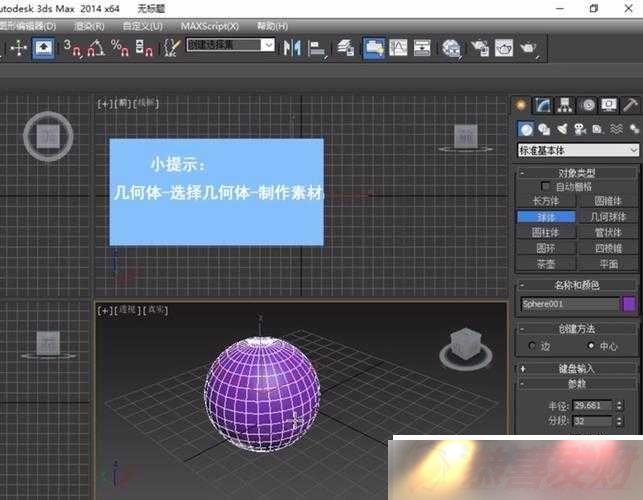Click the Sphere001 name field
Screen dimensions: 643x500
570,304
